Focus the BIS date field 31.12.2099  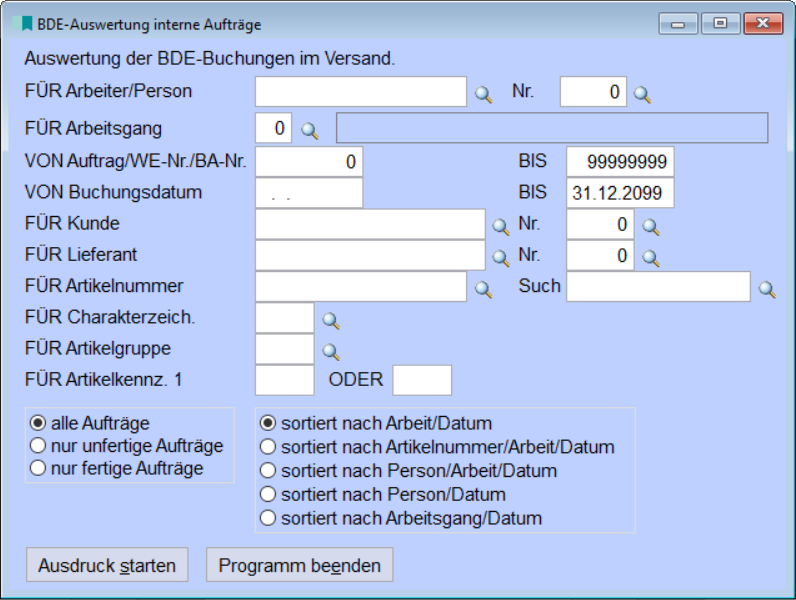click(x=620, y=193)
